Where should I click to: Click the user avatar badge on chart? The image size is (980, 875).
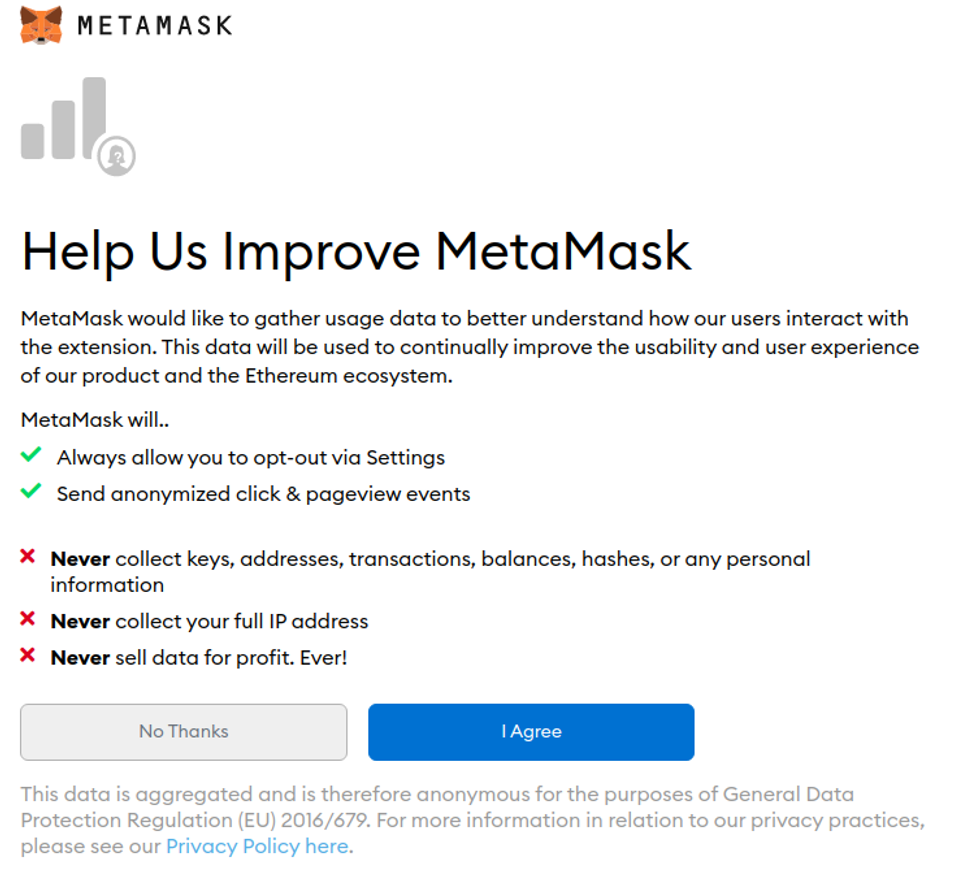117,156
